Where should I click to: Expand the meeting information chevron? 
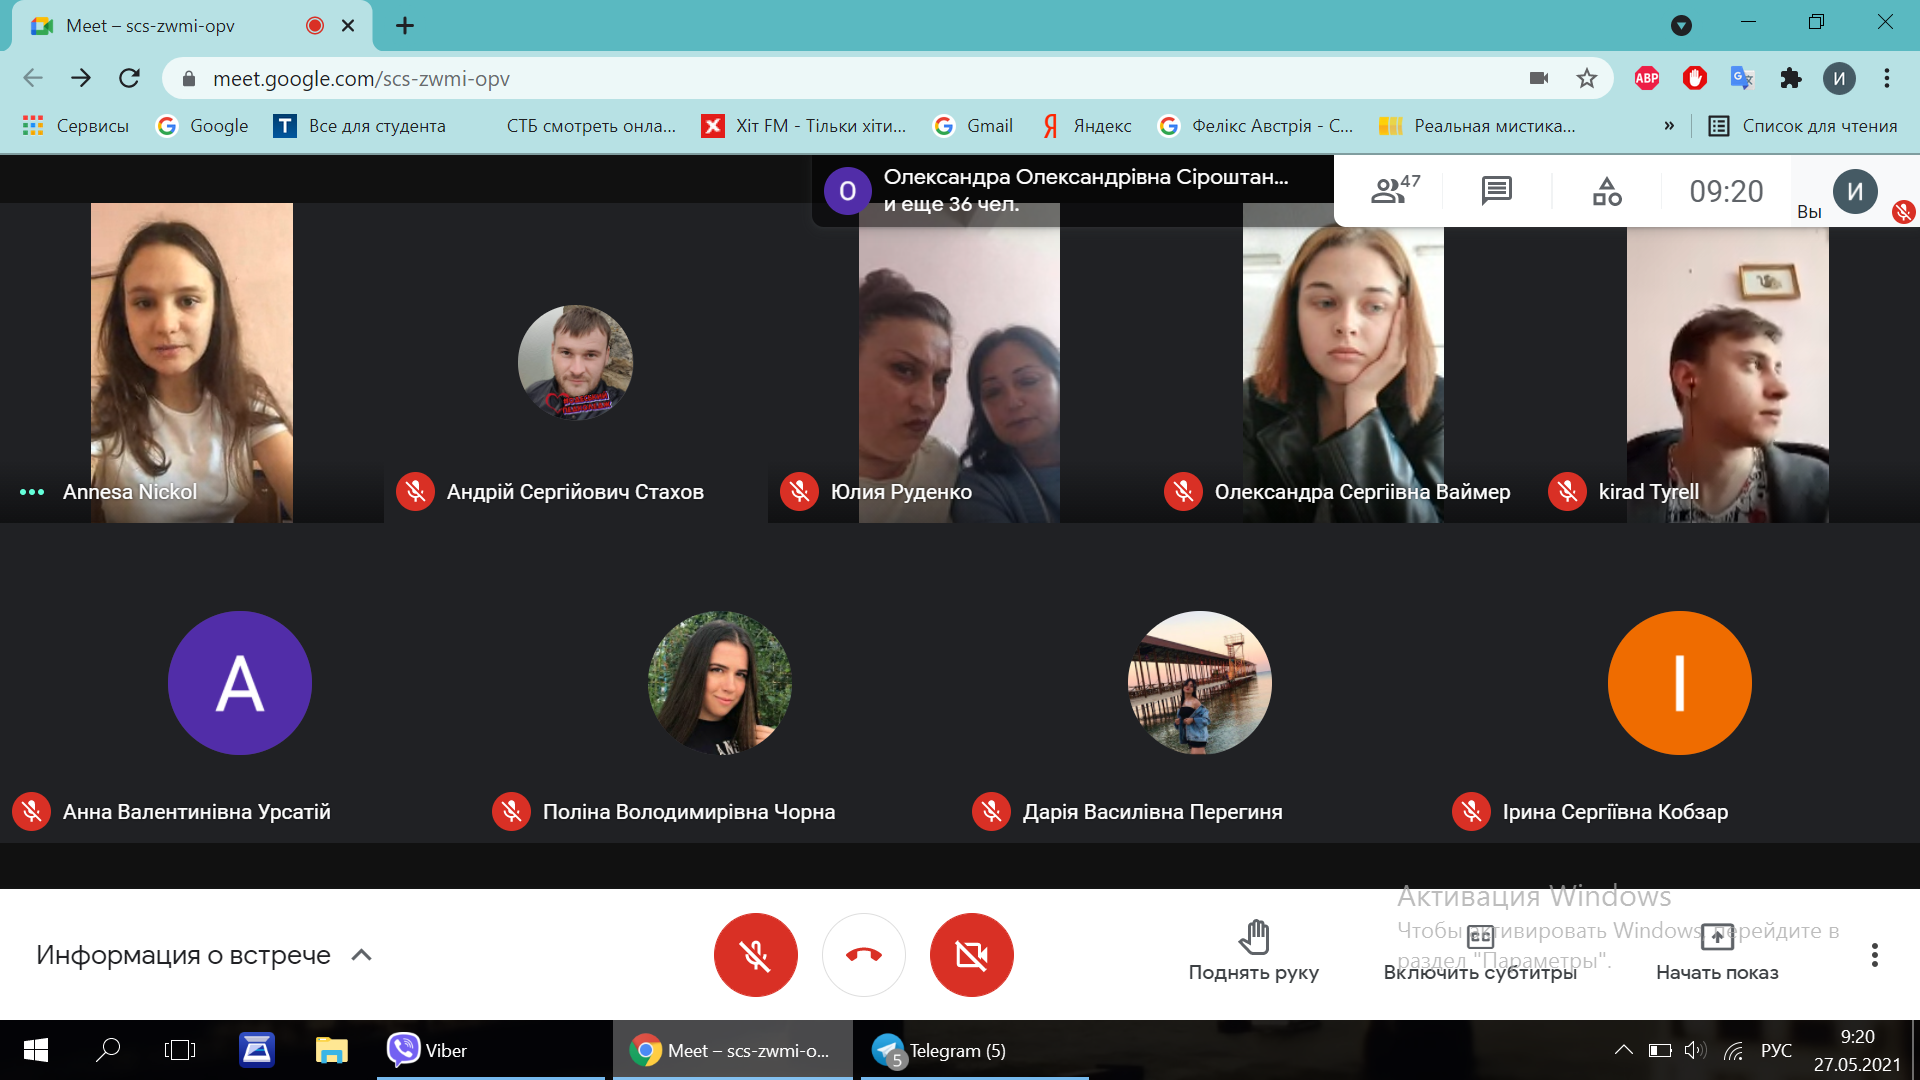coord(362,955)
